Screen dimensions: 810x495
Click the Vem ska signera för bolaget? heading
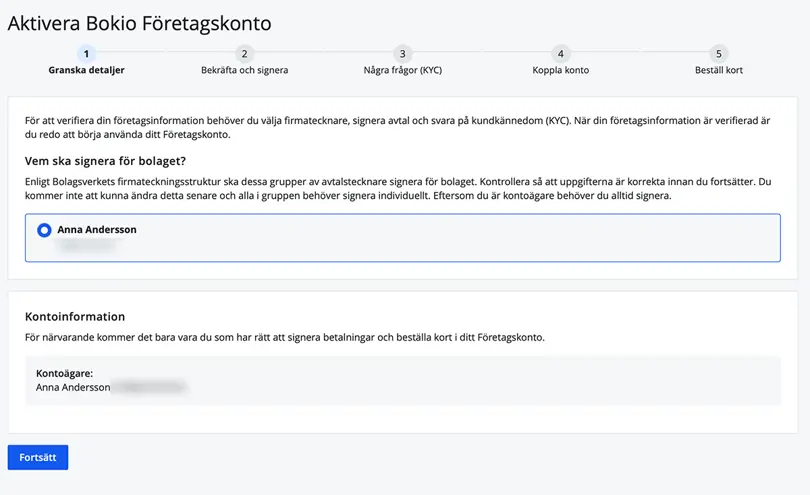coord(105,161)
